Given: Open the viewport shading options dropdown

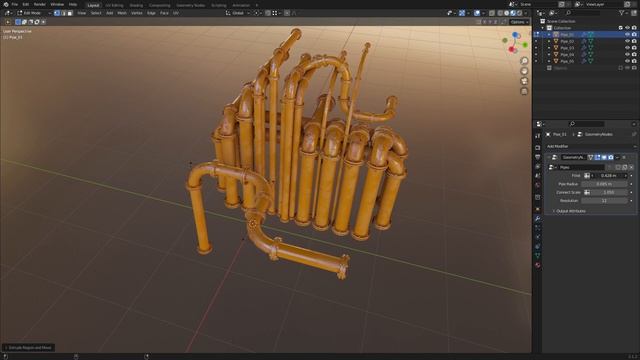Looking at the screenshot, I should point(526,13).
